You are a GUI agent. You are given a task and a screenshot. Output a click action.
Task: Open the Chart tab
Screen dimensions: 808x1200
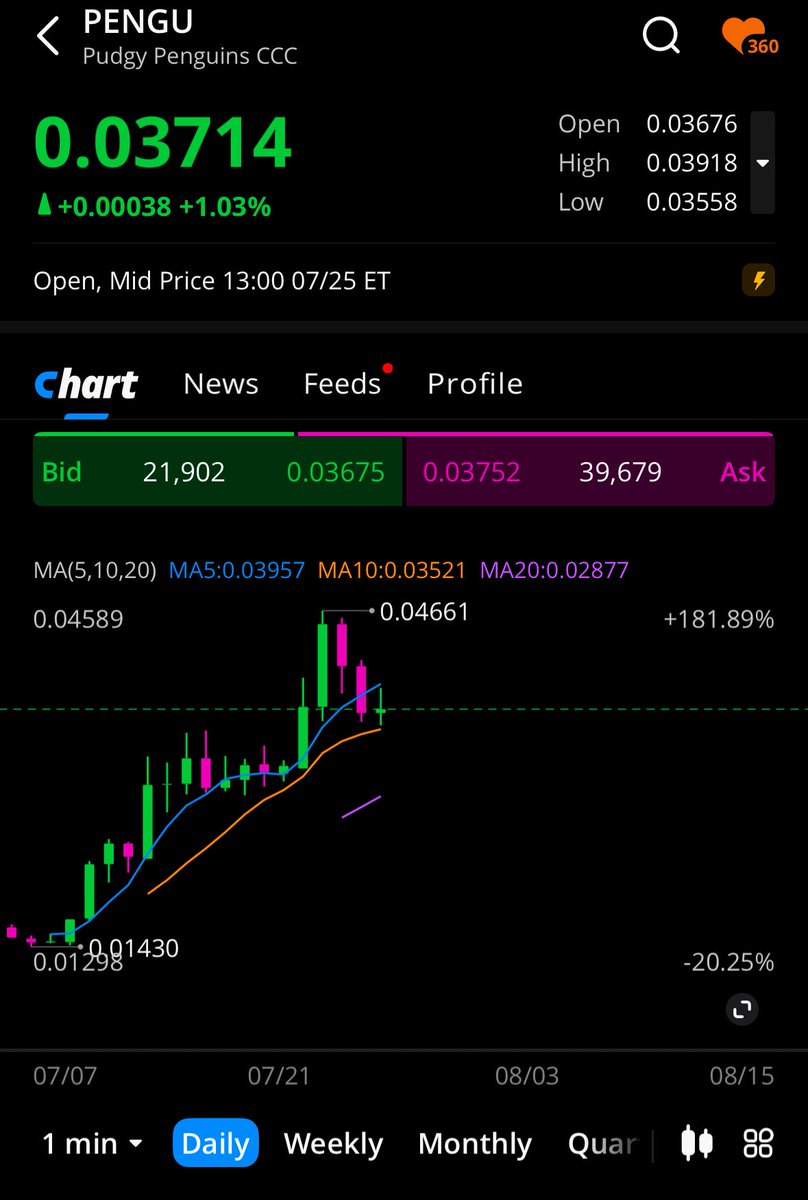click(x=86, y=384)
